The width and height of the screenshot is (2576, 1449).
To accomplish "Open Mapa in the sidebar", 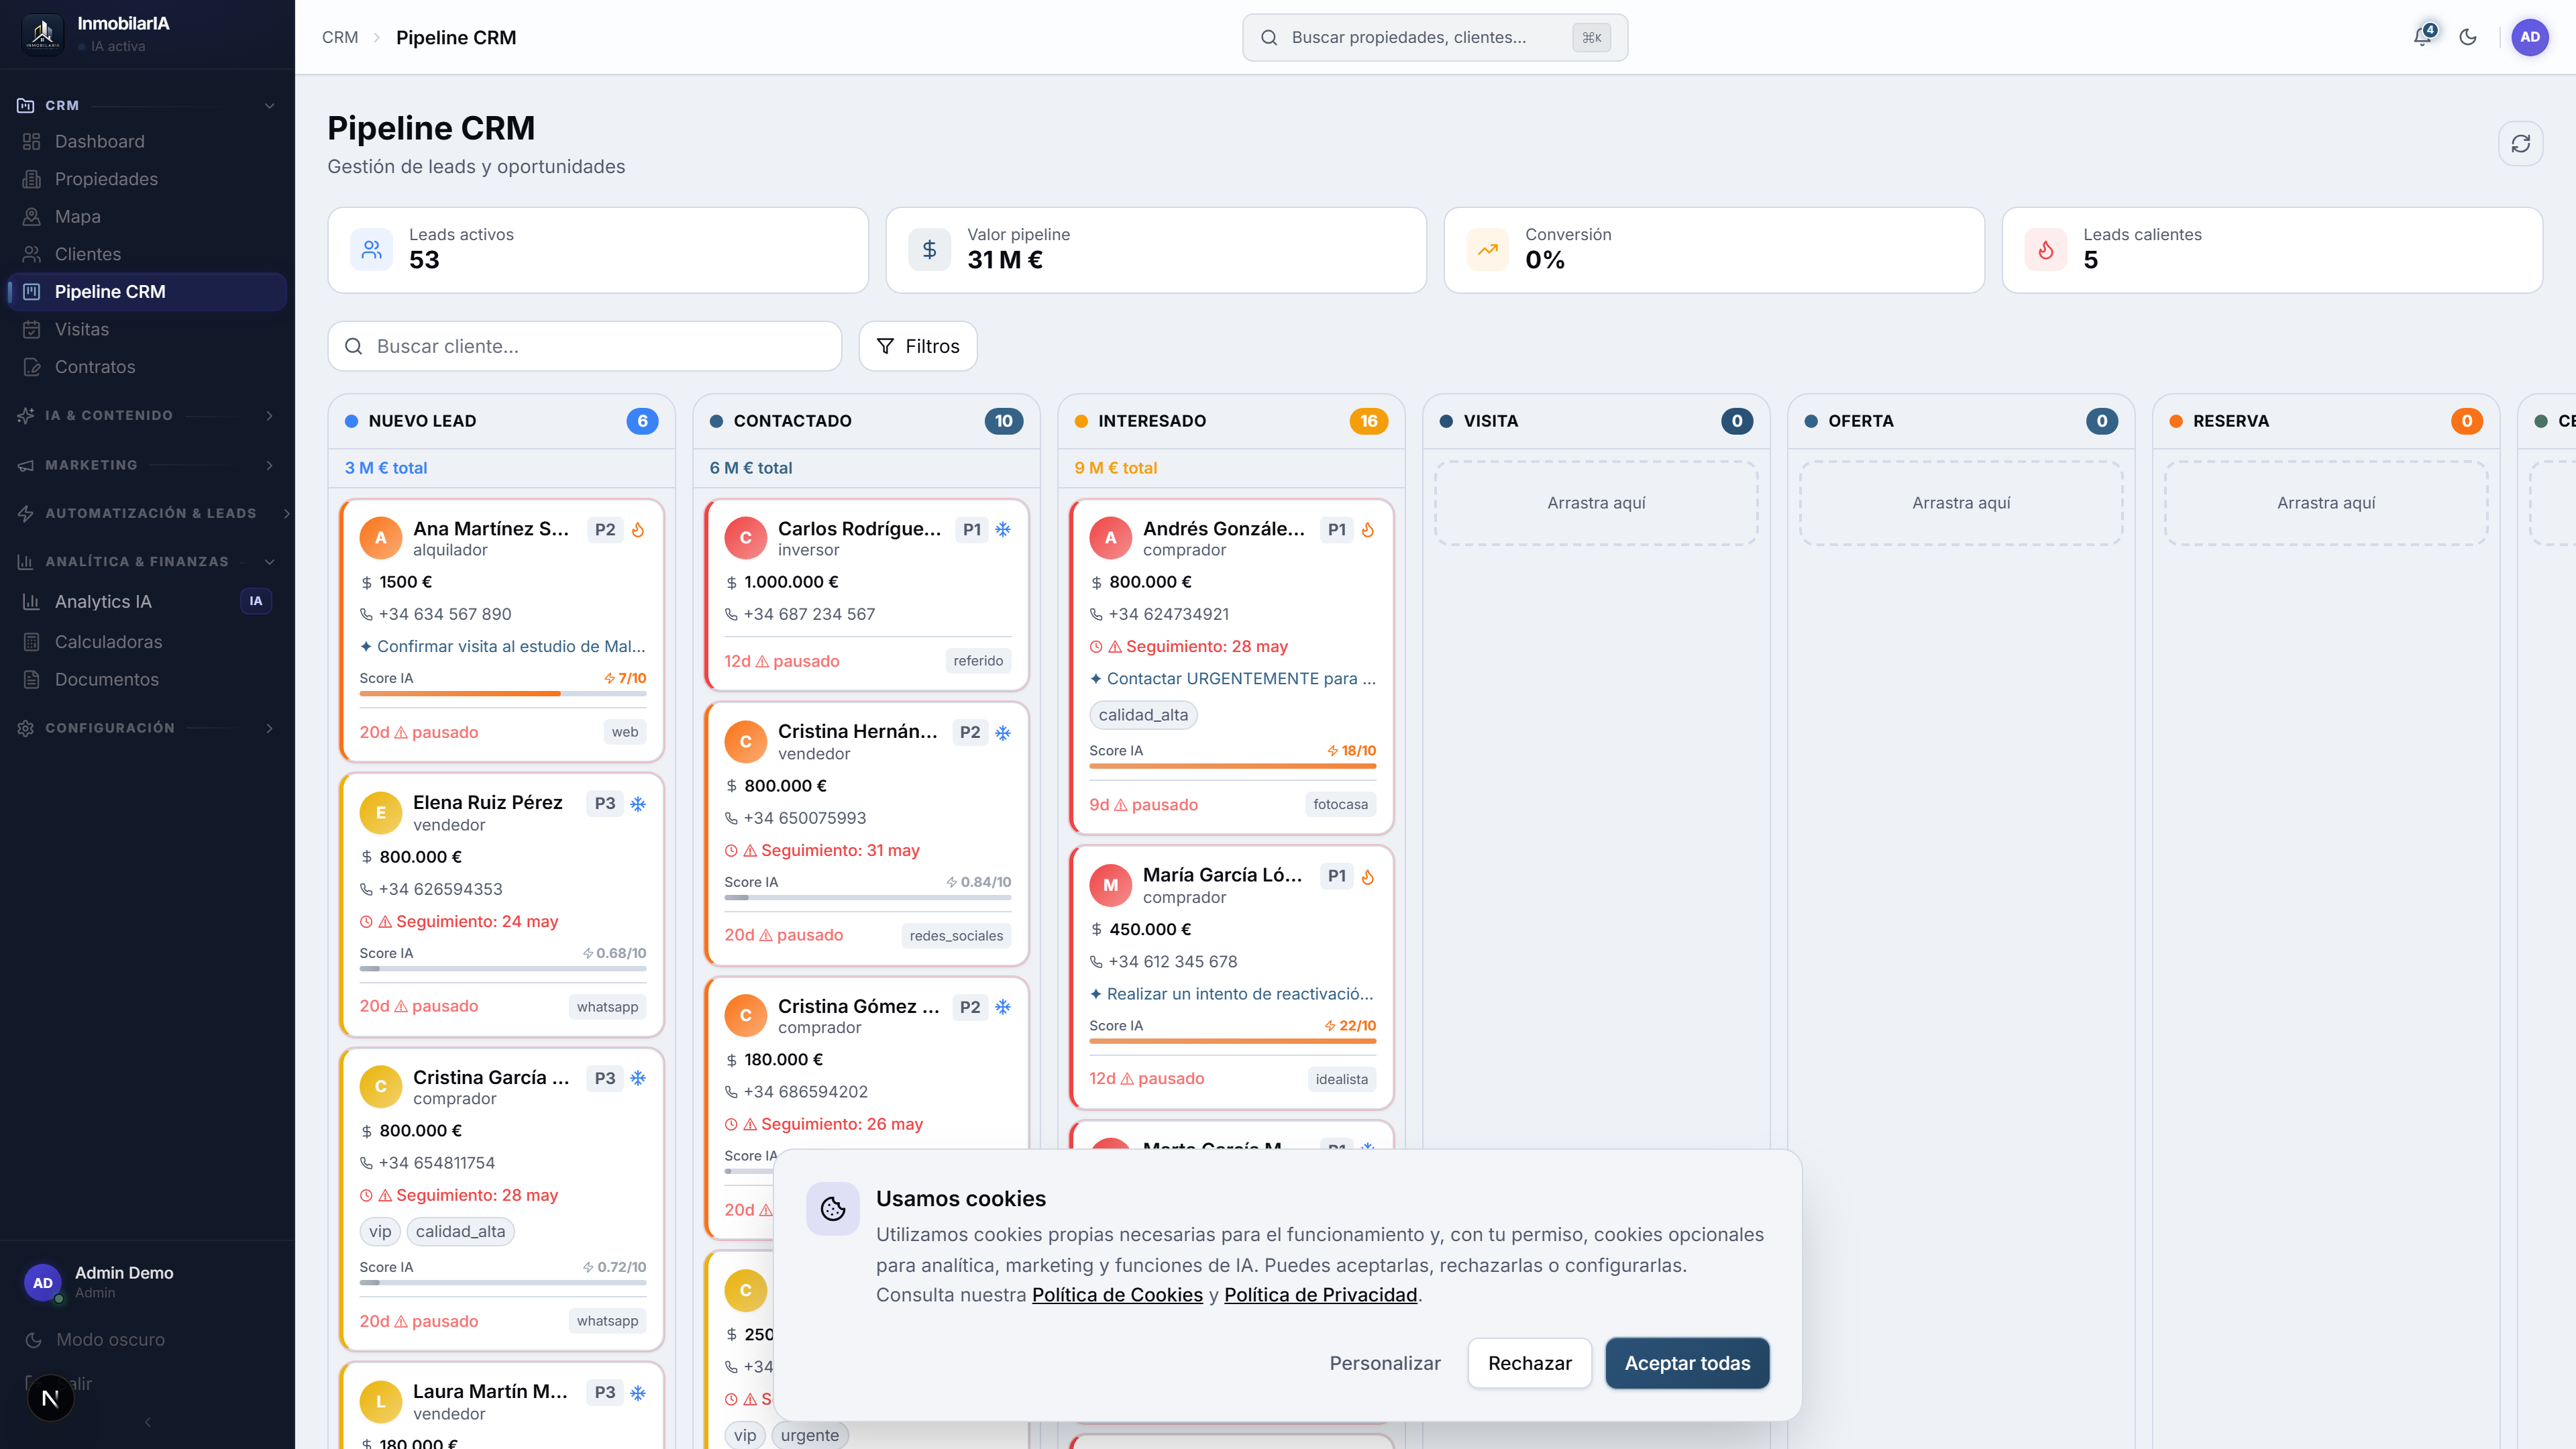I will (146, 217).
